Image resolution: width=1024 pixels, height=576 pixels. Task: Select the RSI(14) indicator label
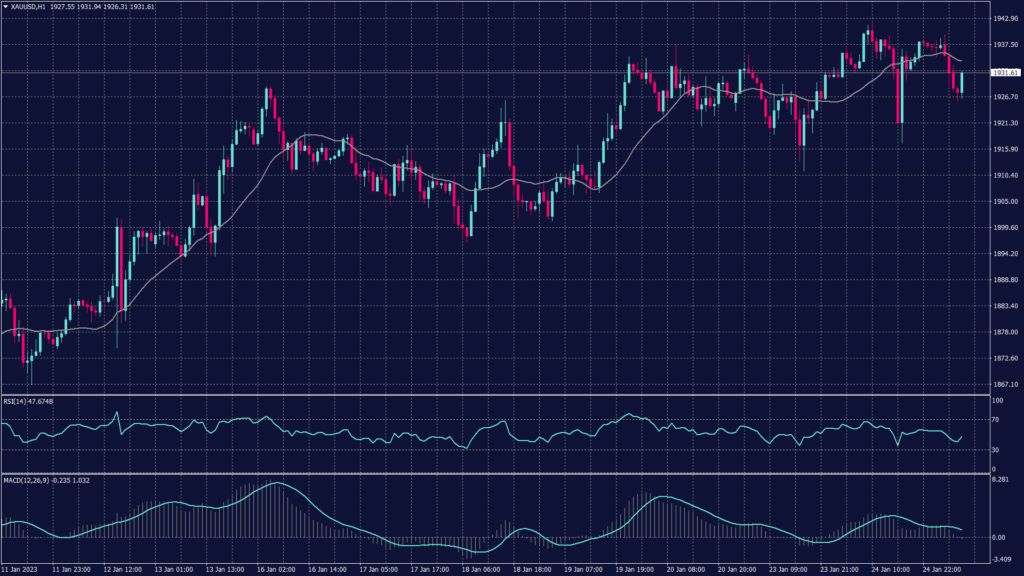pyautogui.click(x=28, y=401)
